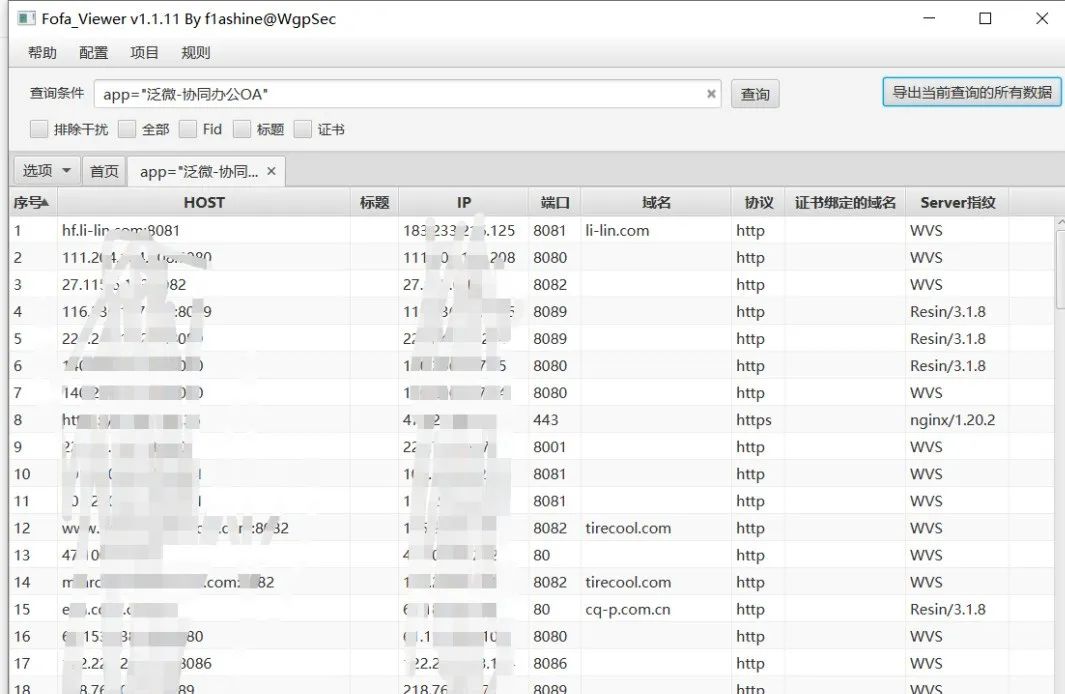1065x694 pixels.
Task: Sort by the Server指纹 column header
Action: coord(958,202)
